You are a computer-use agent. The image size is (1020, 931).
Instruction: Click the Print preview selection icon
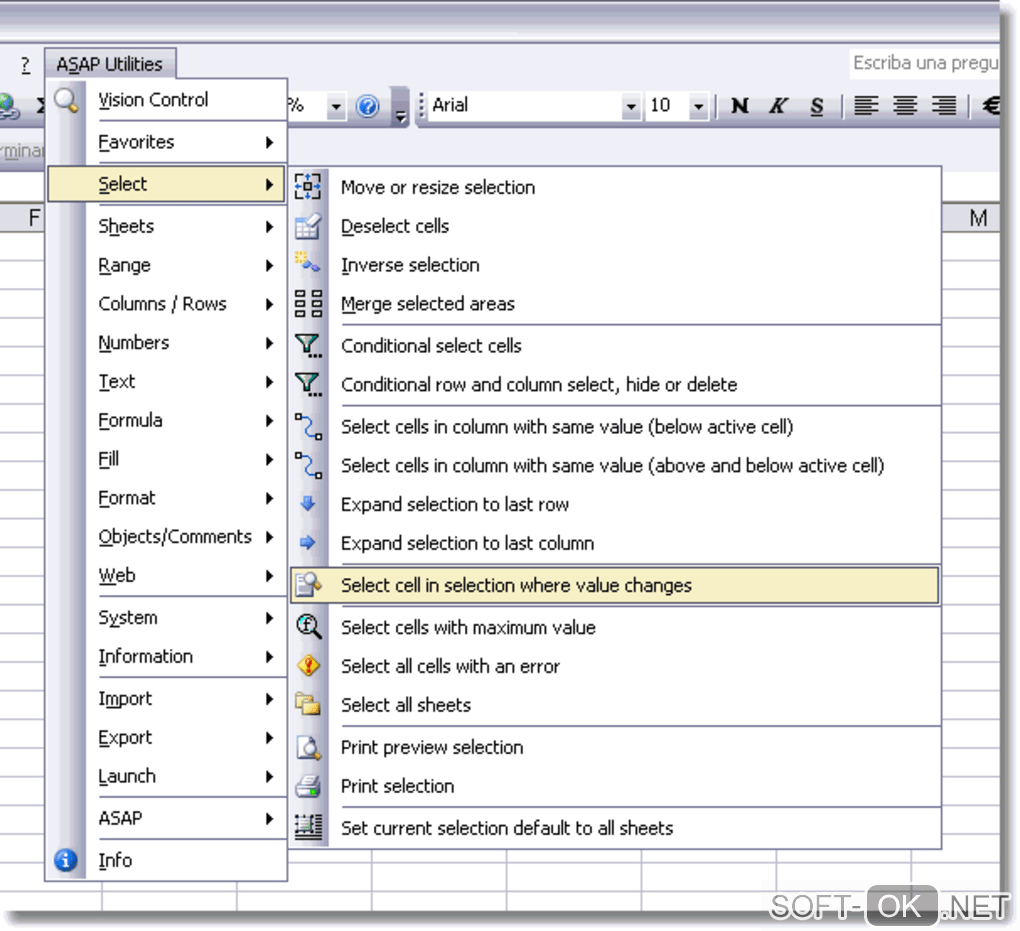[308, 747]
